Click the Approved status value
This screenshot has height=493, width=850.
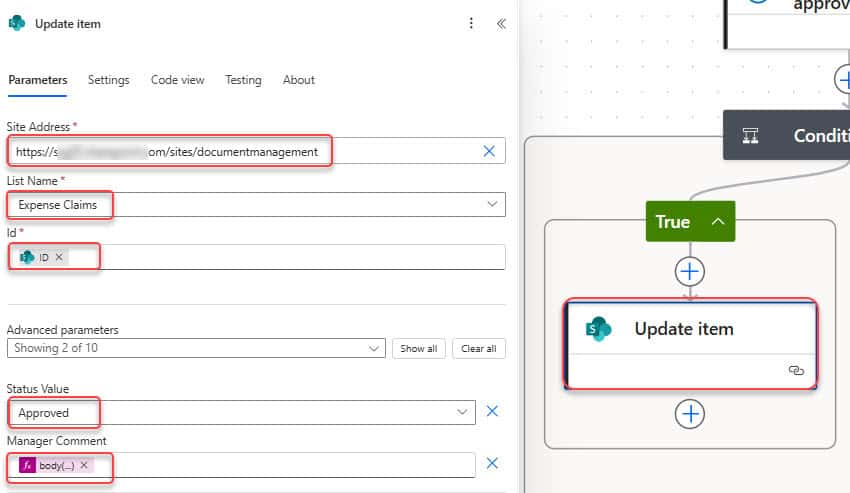(43, 413)
